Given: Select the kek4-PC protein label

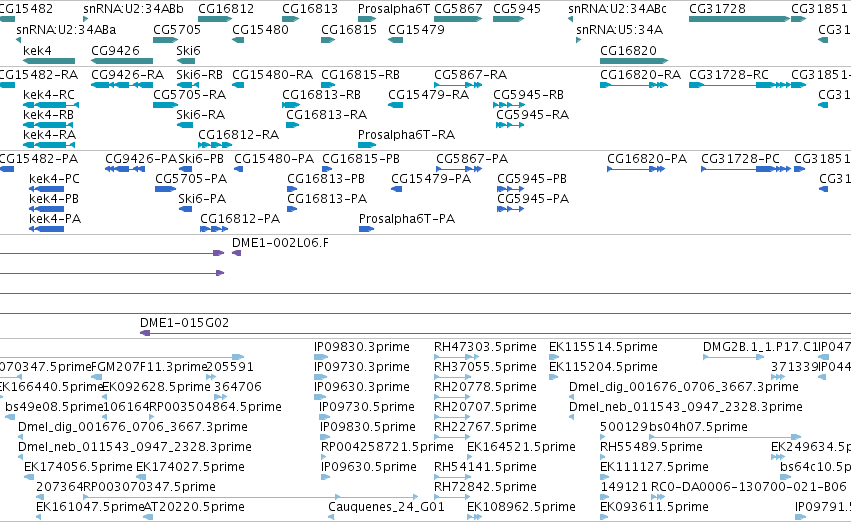Looking at the screenshot, I should [54, 179].
